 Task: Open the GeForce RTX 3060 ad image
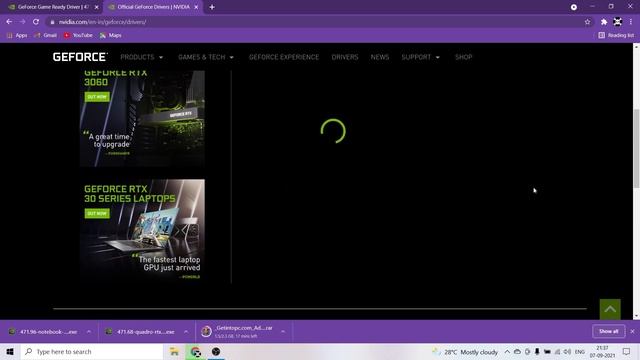[142, 118]
